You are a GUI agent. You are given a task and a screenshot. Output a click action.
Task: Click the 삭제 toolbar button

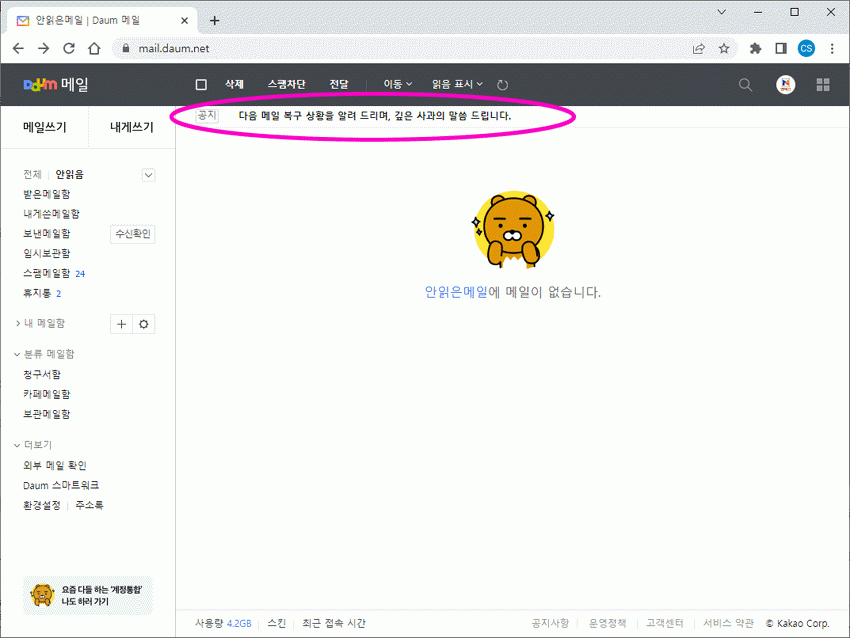point(234,85)
